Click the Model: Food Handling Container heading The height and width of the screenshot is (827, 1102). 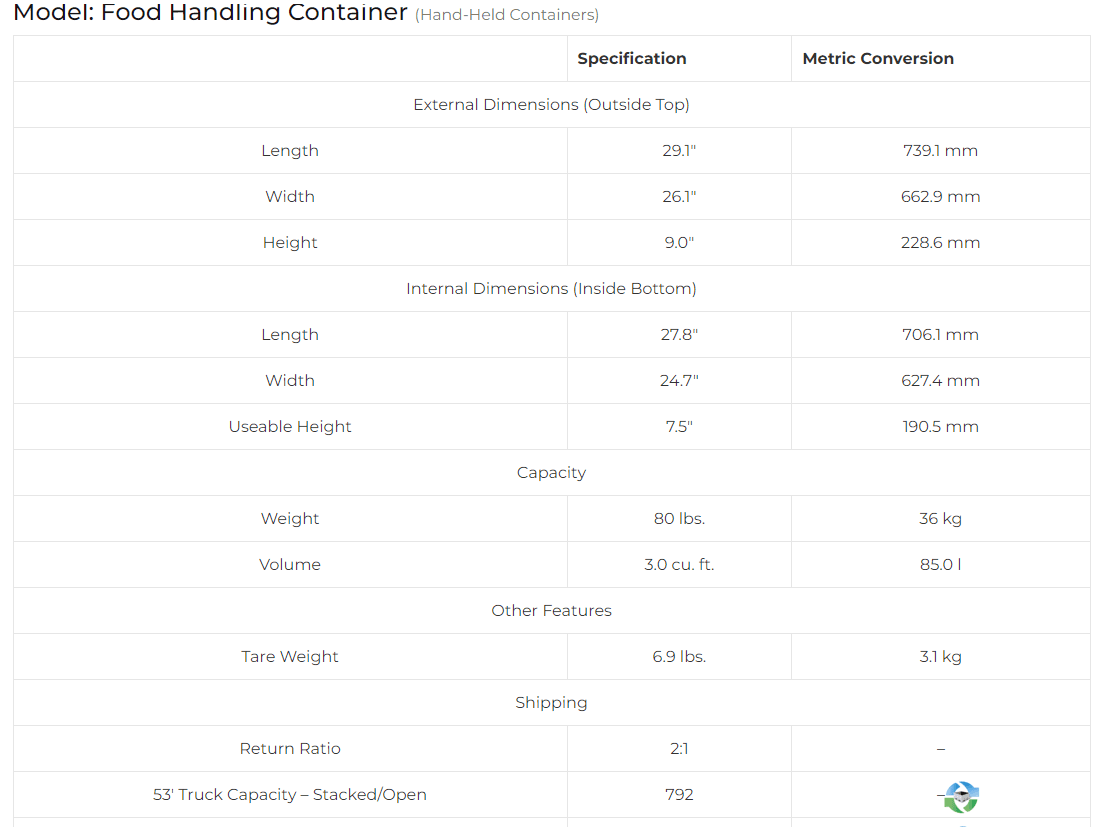pyautogui.click(x=210, y=13)
